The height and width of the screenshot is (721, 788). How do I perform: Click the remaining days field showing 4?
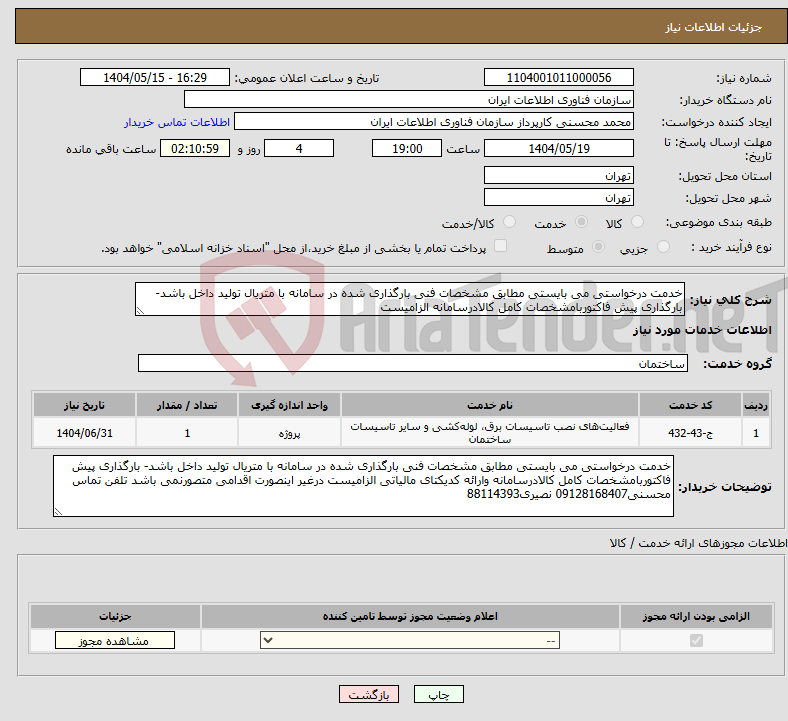point(299,148)
